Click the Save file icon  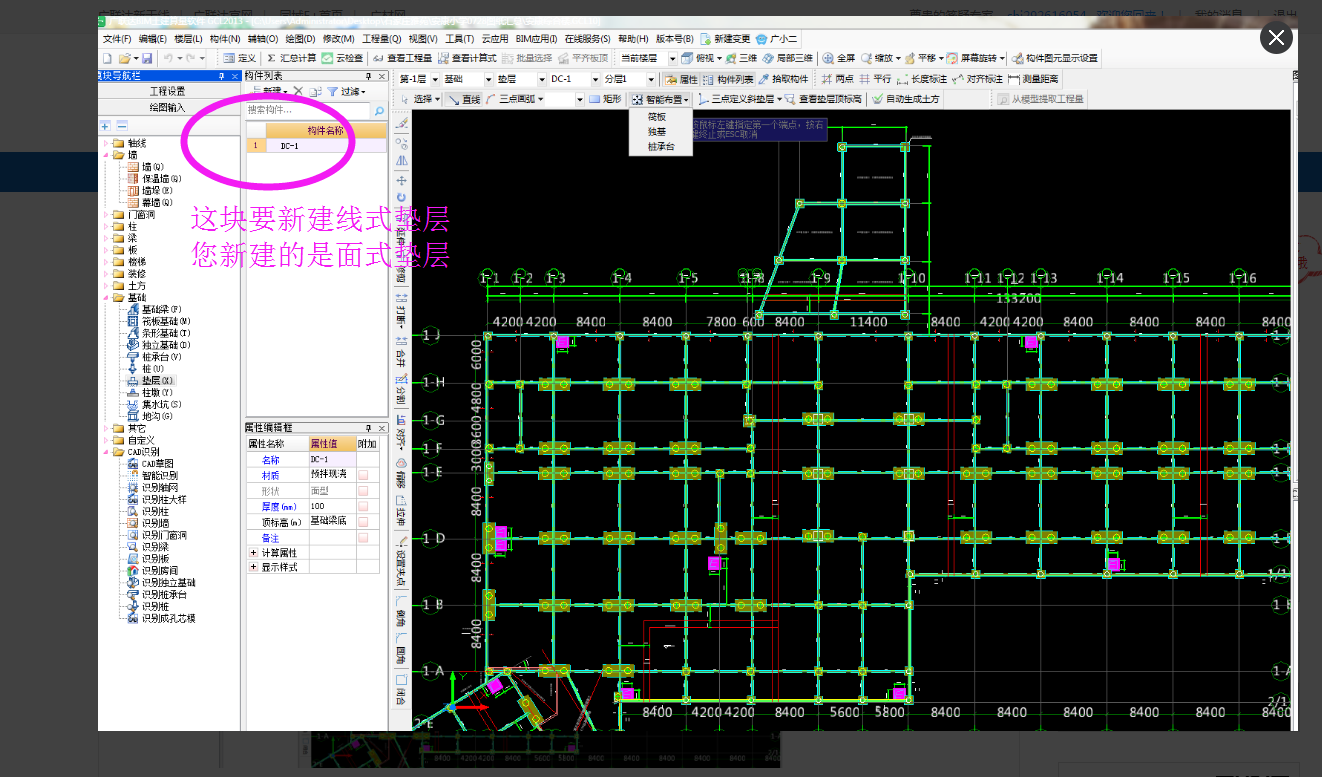[147, 58]
